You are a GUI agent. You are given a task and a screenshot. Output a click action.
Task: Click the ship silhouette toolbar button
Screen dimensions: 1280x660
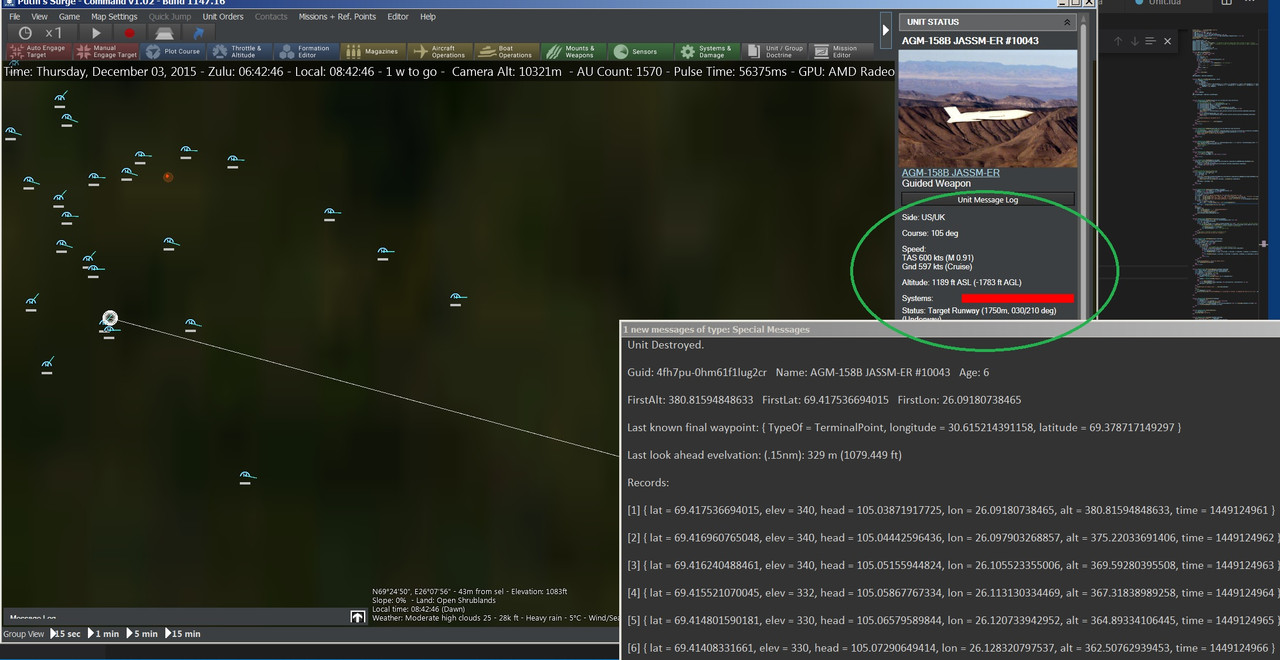pyautogui.click(x=163, y=33)
